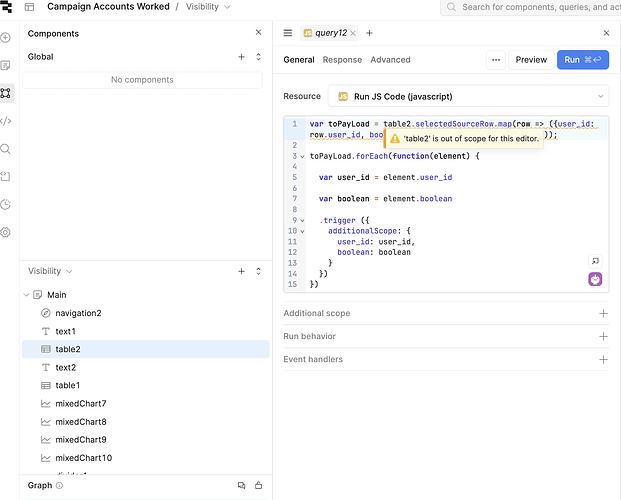Add component to Visibility page with plus
The width and height of the screenshot is (621, 500).
(241, 271)
